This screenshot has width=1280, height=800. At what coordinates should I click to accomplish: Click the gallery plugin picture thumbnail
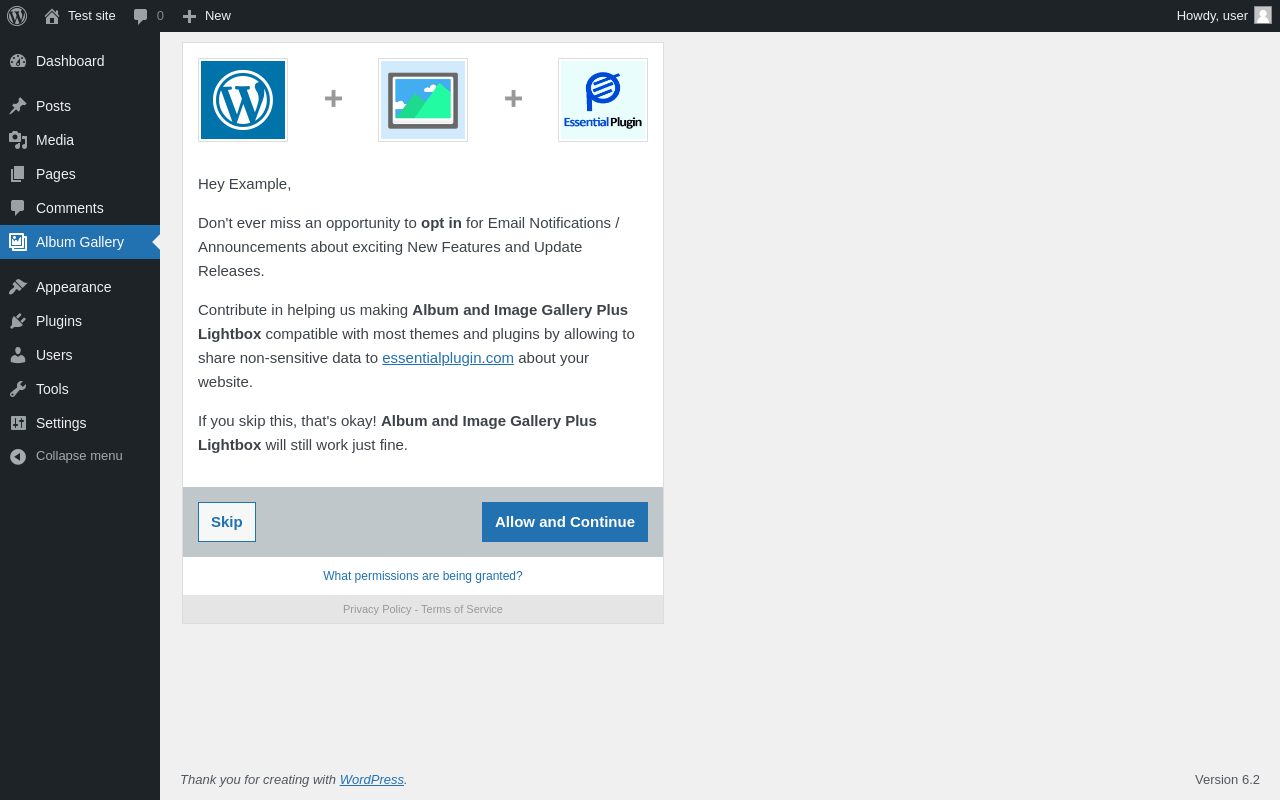click(423, 100)
